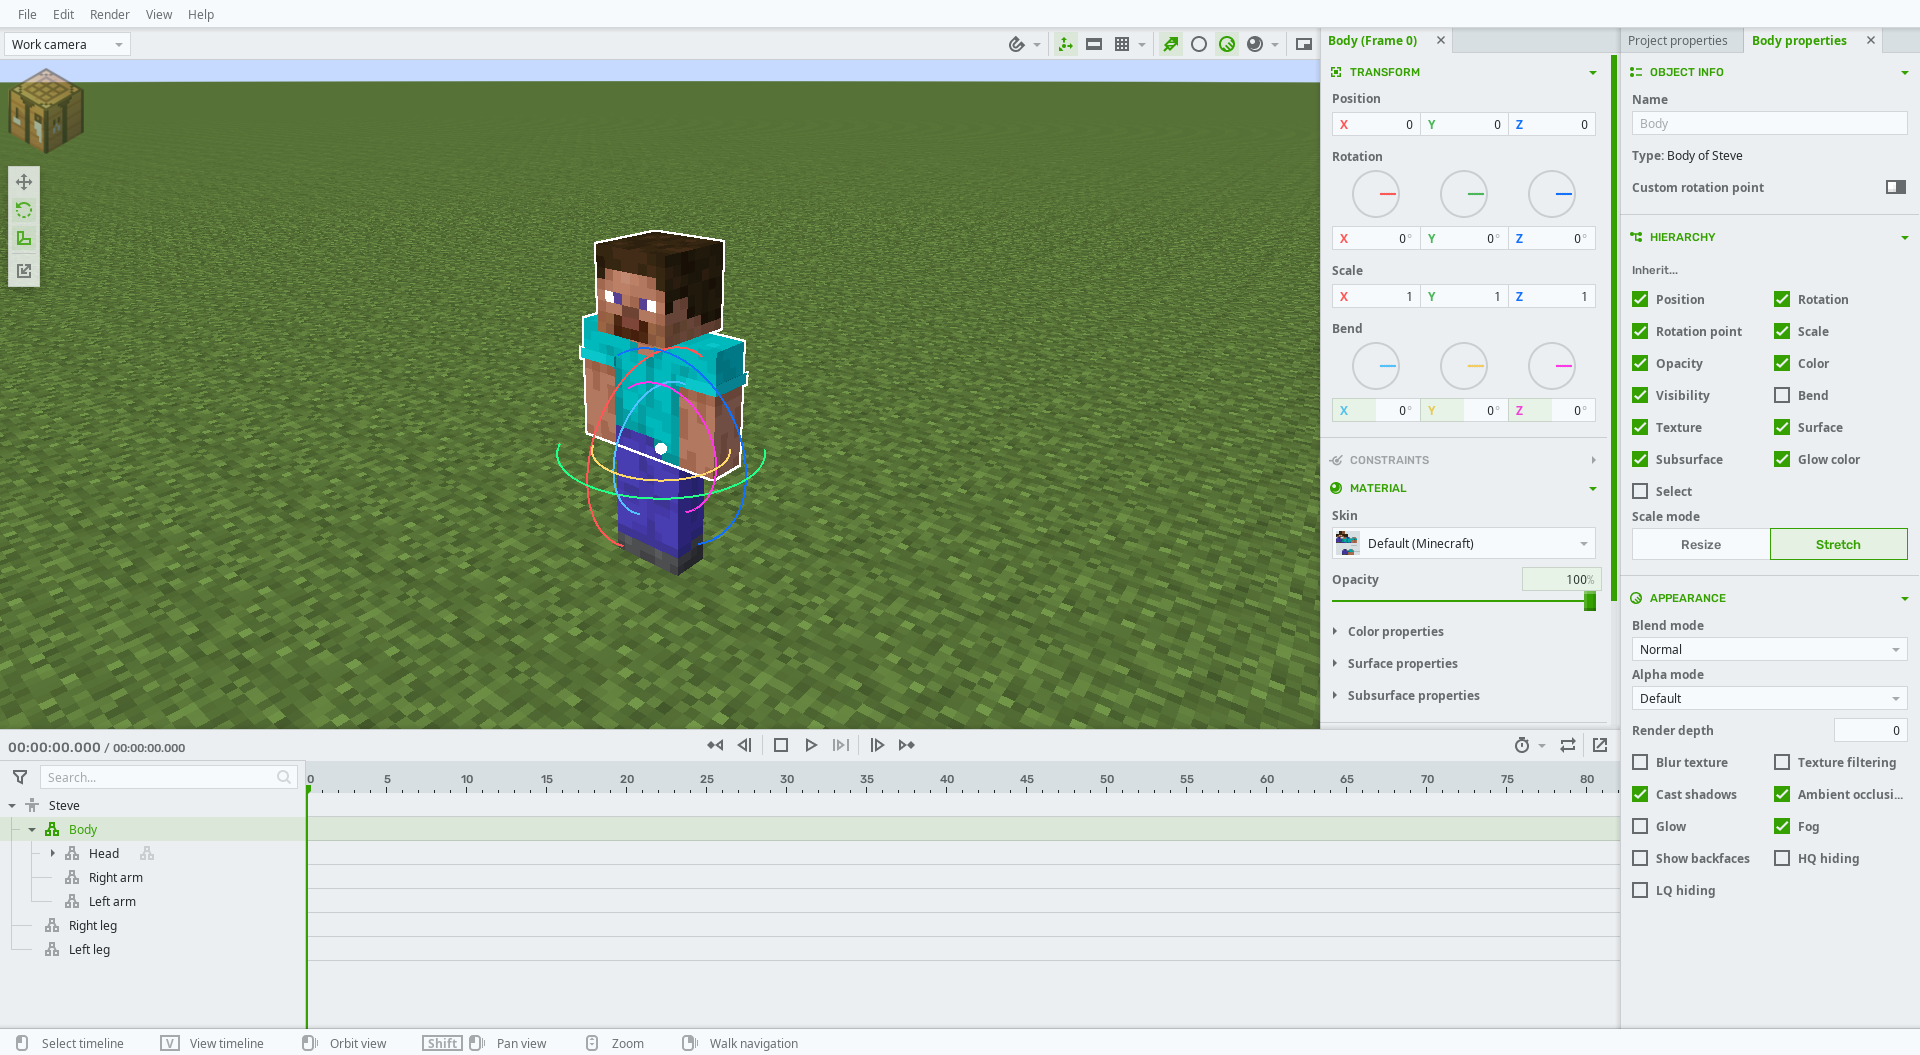The width and height of the screenshot is (1920, 1055).
Task: Click the Opacity slider handle
Action: coord(1590,601)
